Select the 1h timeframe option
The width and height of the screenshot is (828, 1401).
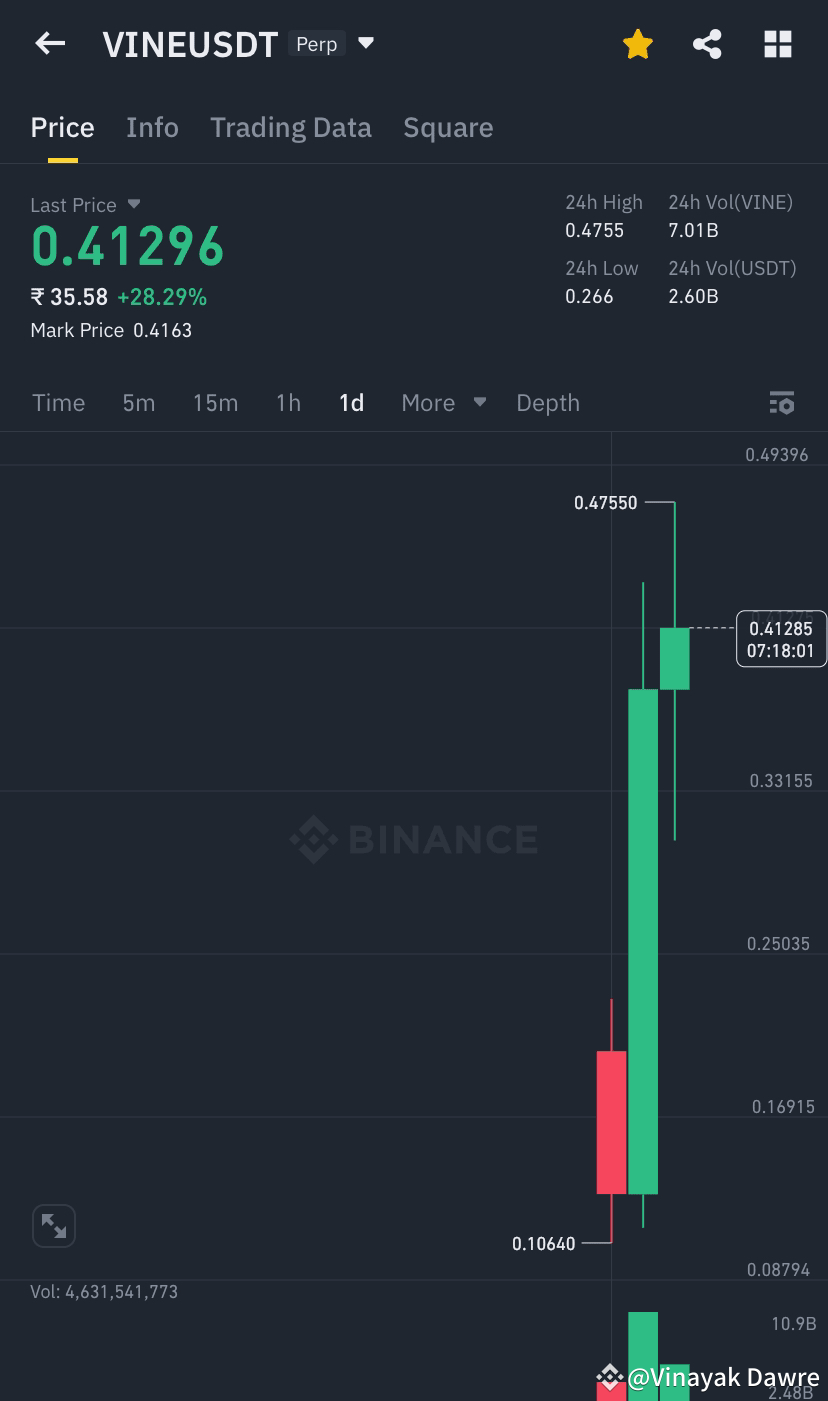click(288, 402)
